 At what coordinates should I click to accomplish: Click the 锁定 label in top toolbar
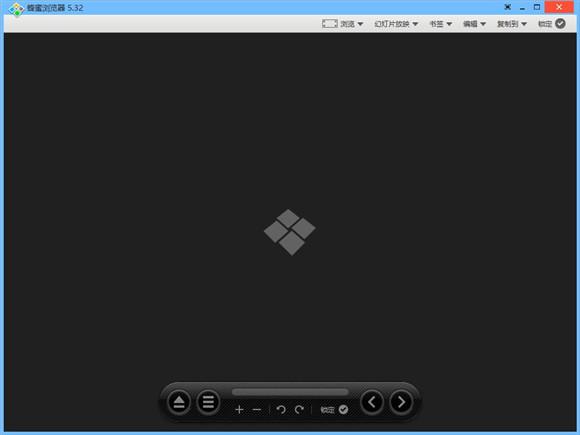[x=545, y=24]
